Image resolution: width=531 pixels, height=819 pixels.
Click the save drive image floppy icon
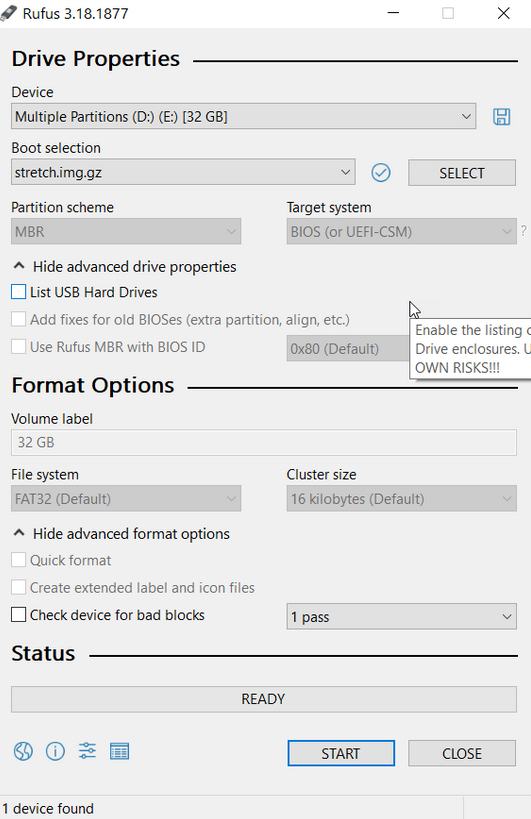(x=501, y=116)
